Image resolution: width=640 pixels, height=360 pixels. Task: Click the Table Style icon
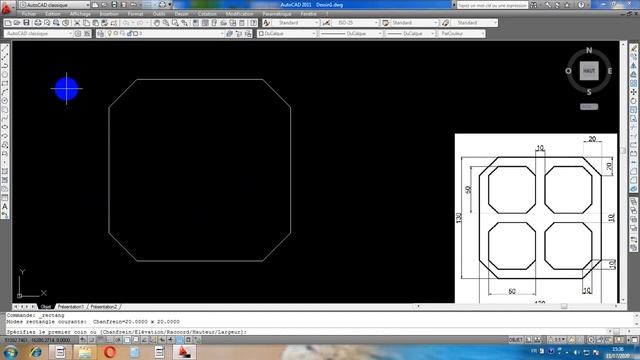click(385, 23)
